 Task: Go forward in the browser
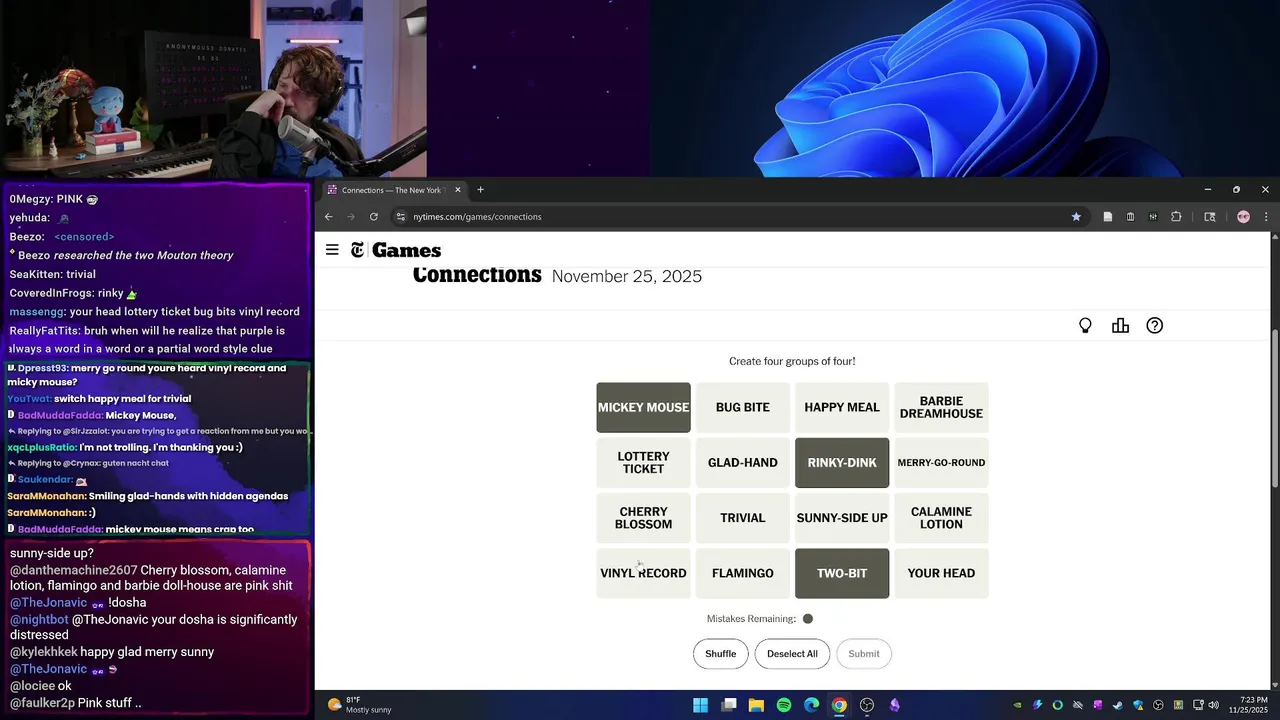[351, 217]
